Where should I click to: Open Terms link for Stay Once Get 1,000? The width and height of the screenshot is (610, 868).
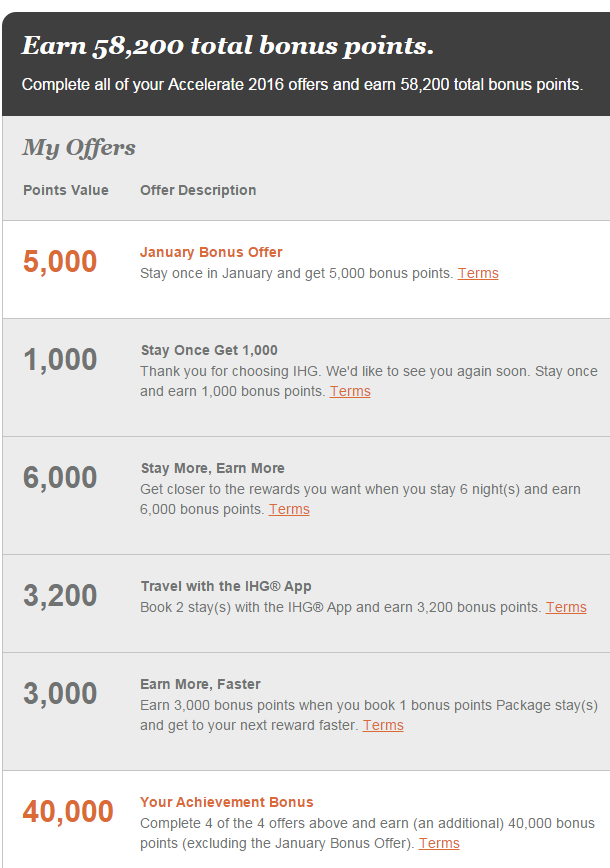coord(350,391)
